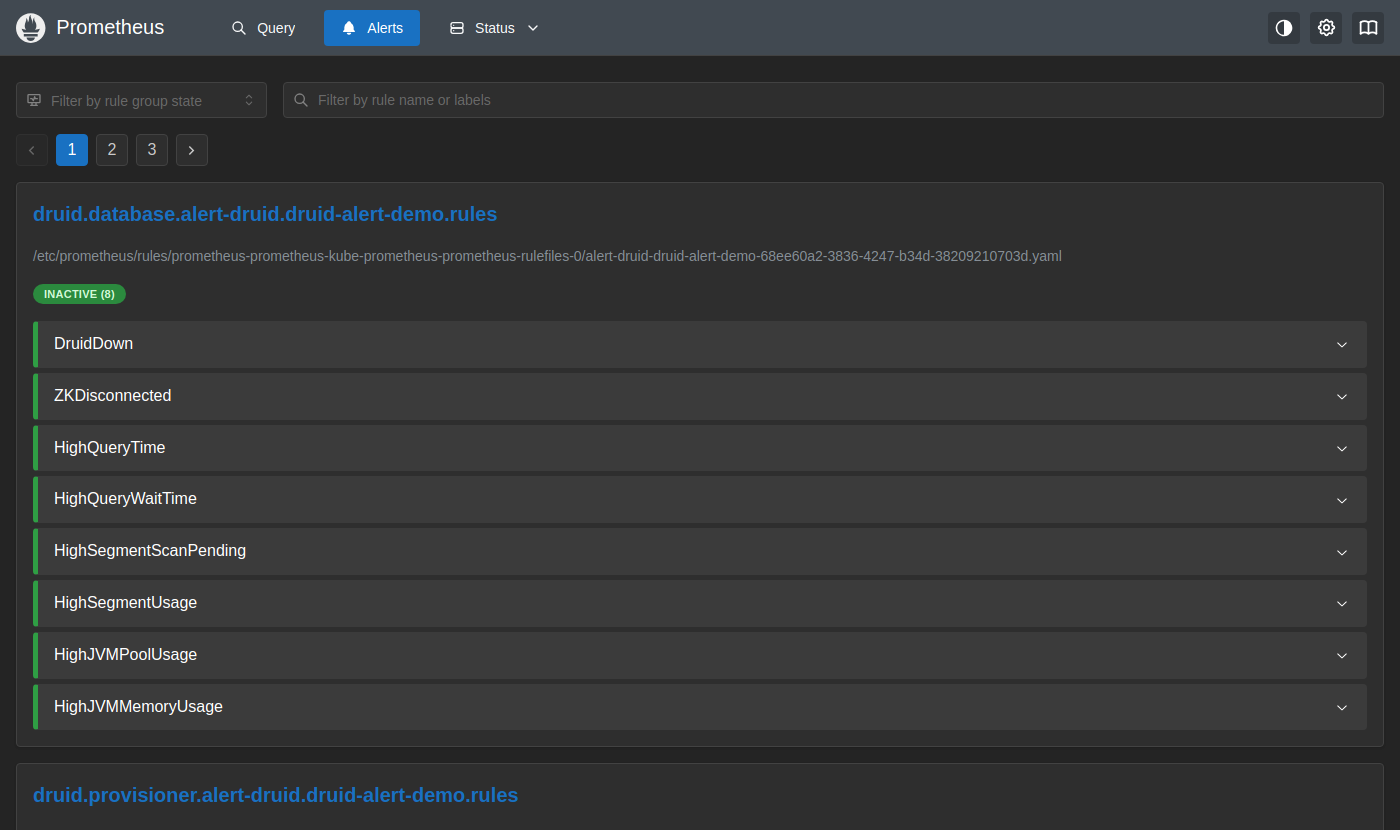Viewport: 1400px width, 830px height.
Task: Open the documentation book icon
Action: pyautogui.click(x=1368, y=28)
